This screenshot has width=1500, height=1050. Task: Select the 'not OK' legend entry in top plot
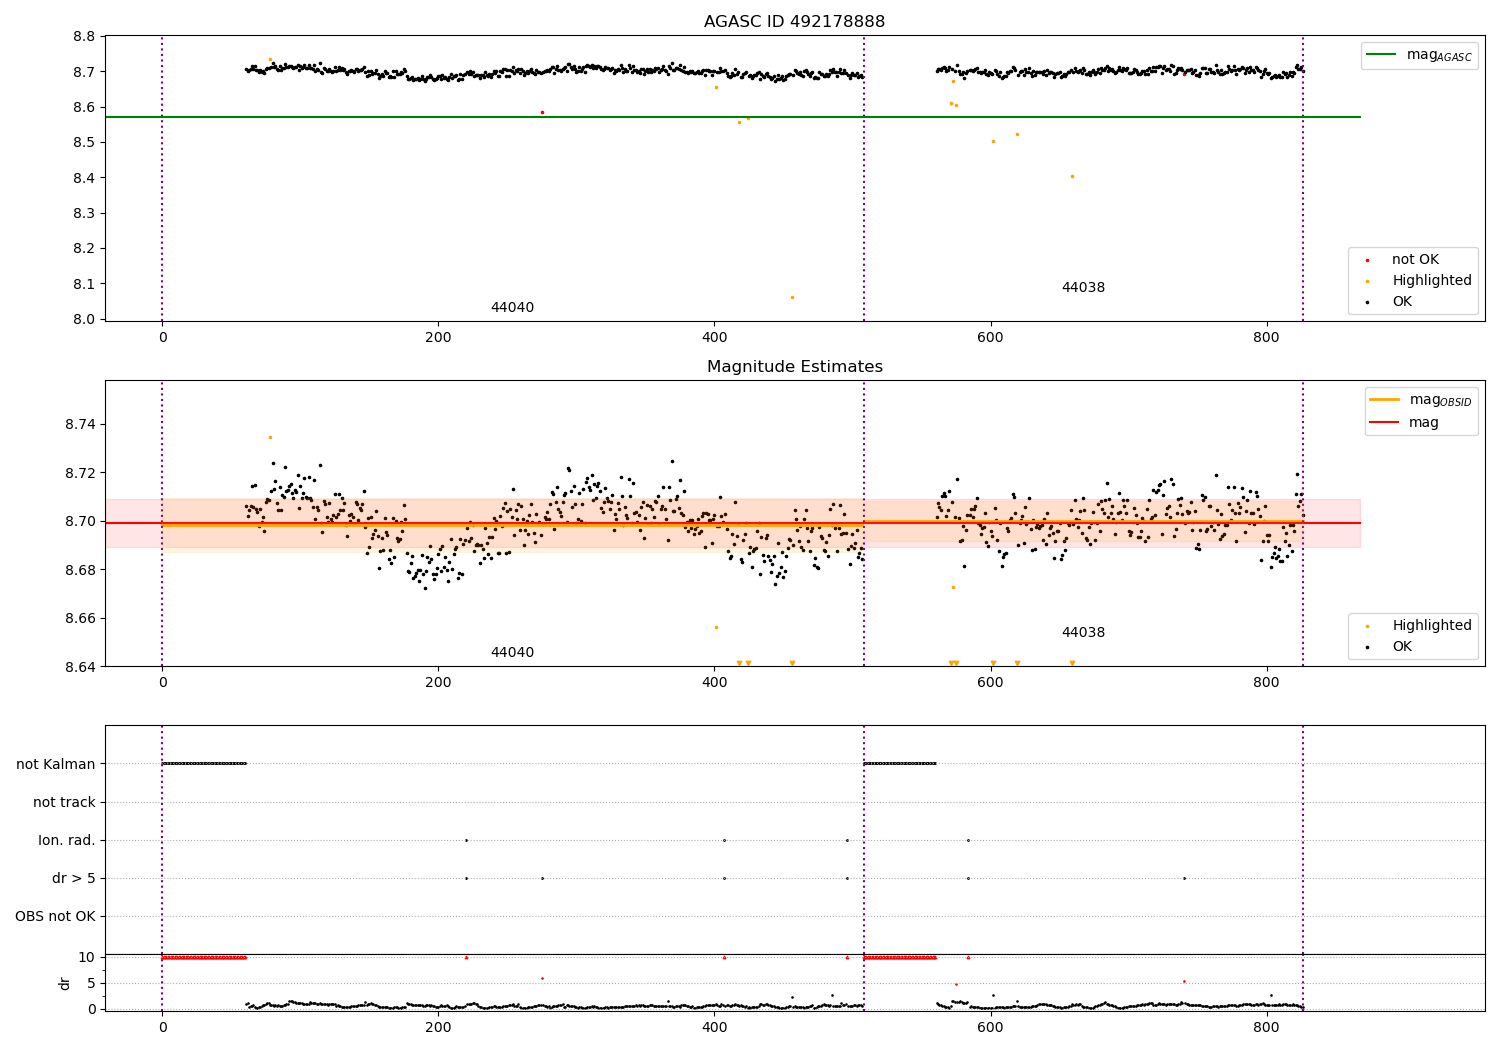point(1415,260)
